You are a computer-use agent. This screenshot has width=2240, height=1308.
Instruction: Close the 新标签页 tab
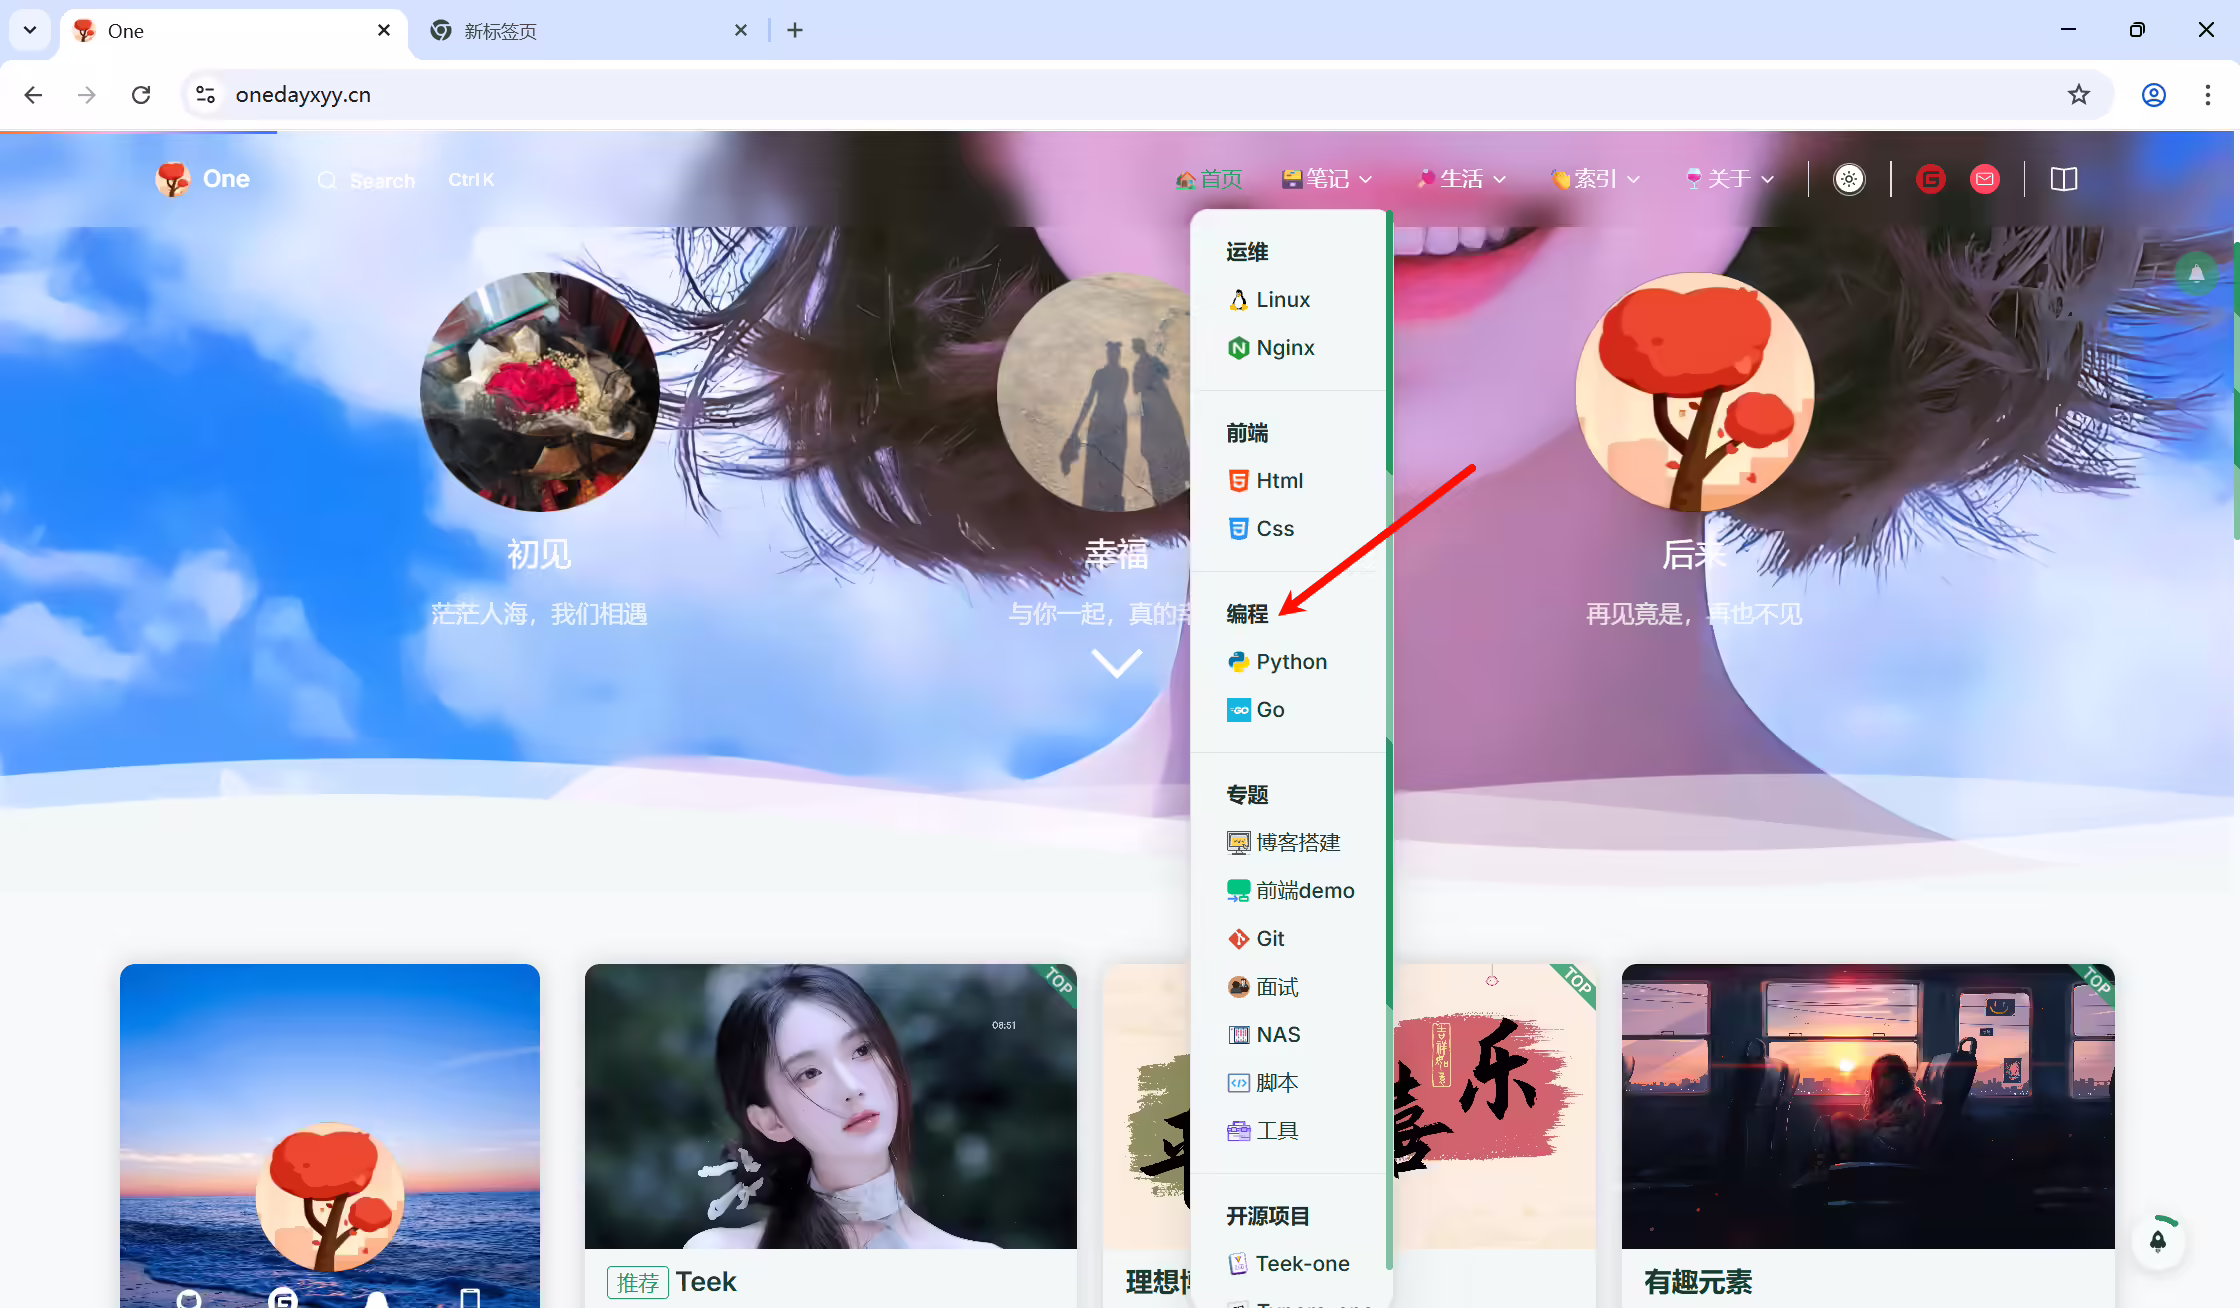[741, 30]
